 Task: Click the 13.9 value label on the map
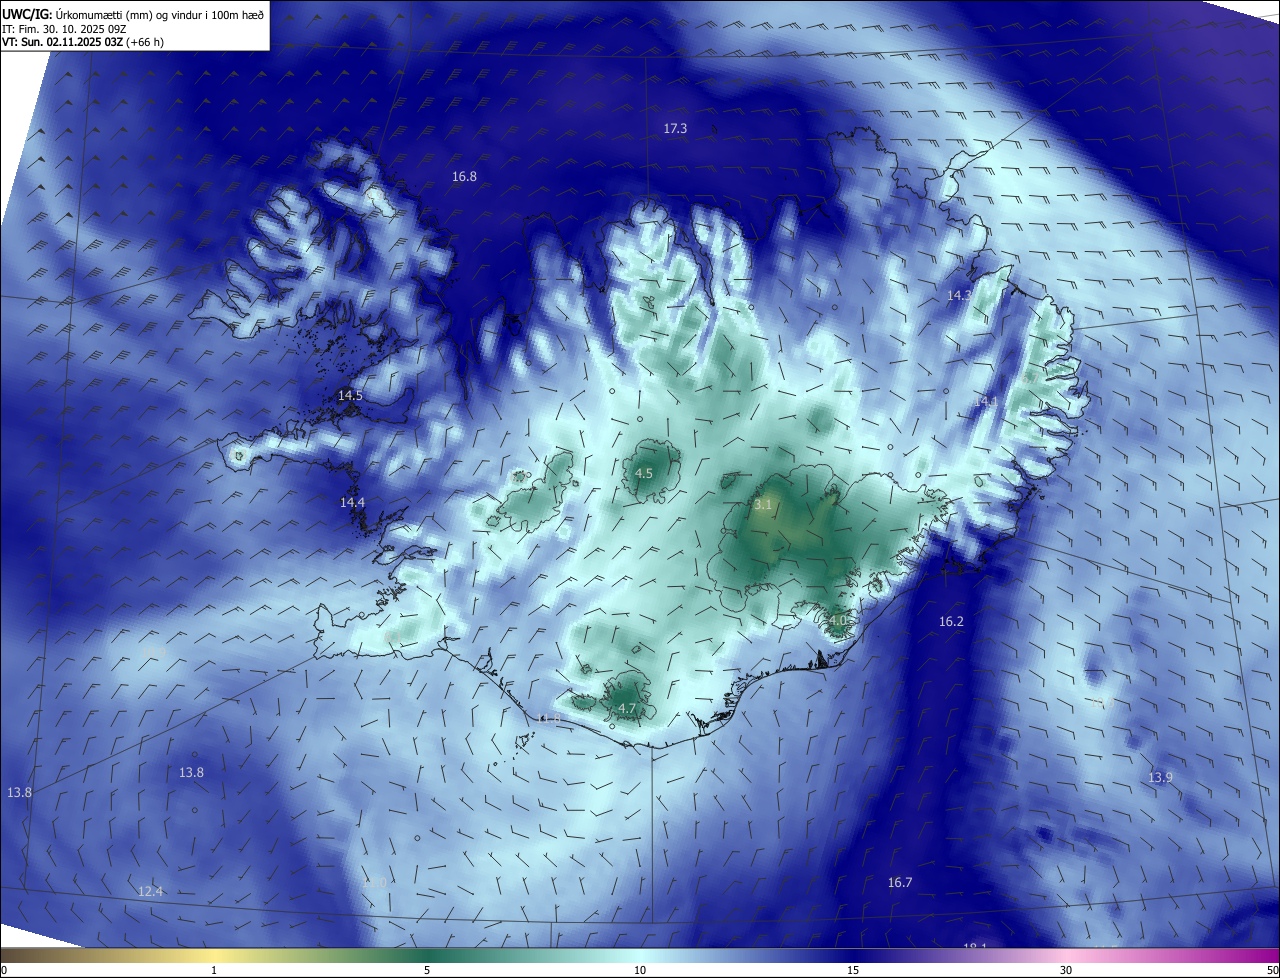1160,777
